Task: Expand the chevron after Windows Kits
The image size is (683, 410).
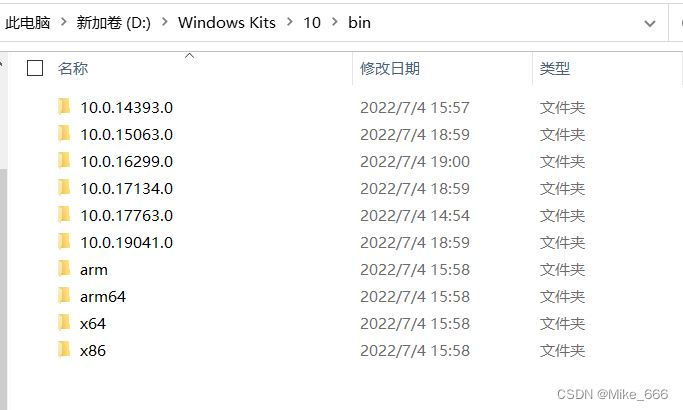Action: pyautogui.click(x=288, y=23)
